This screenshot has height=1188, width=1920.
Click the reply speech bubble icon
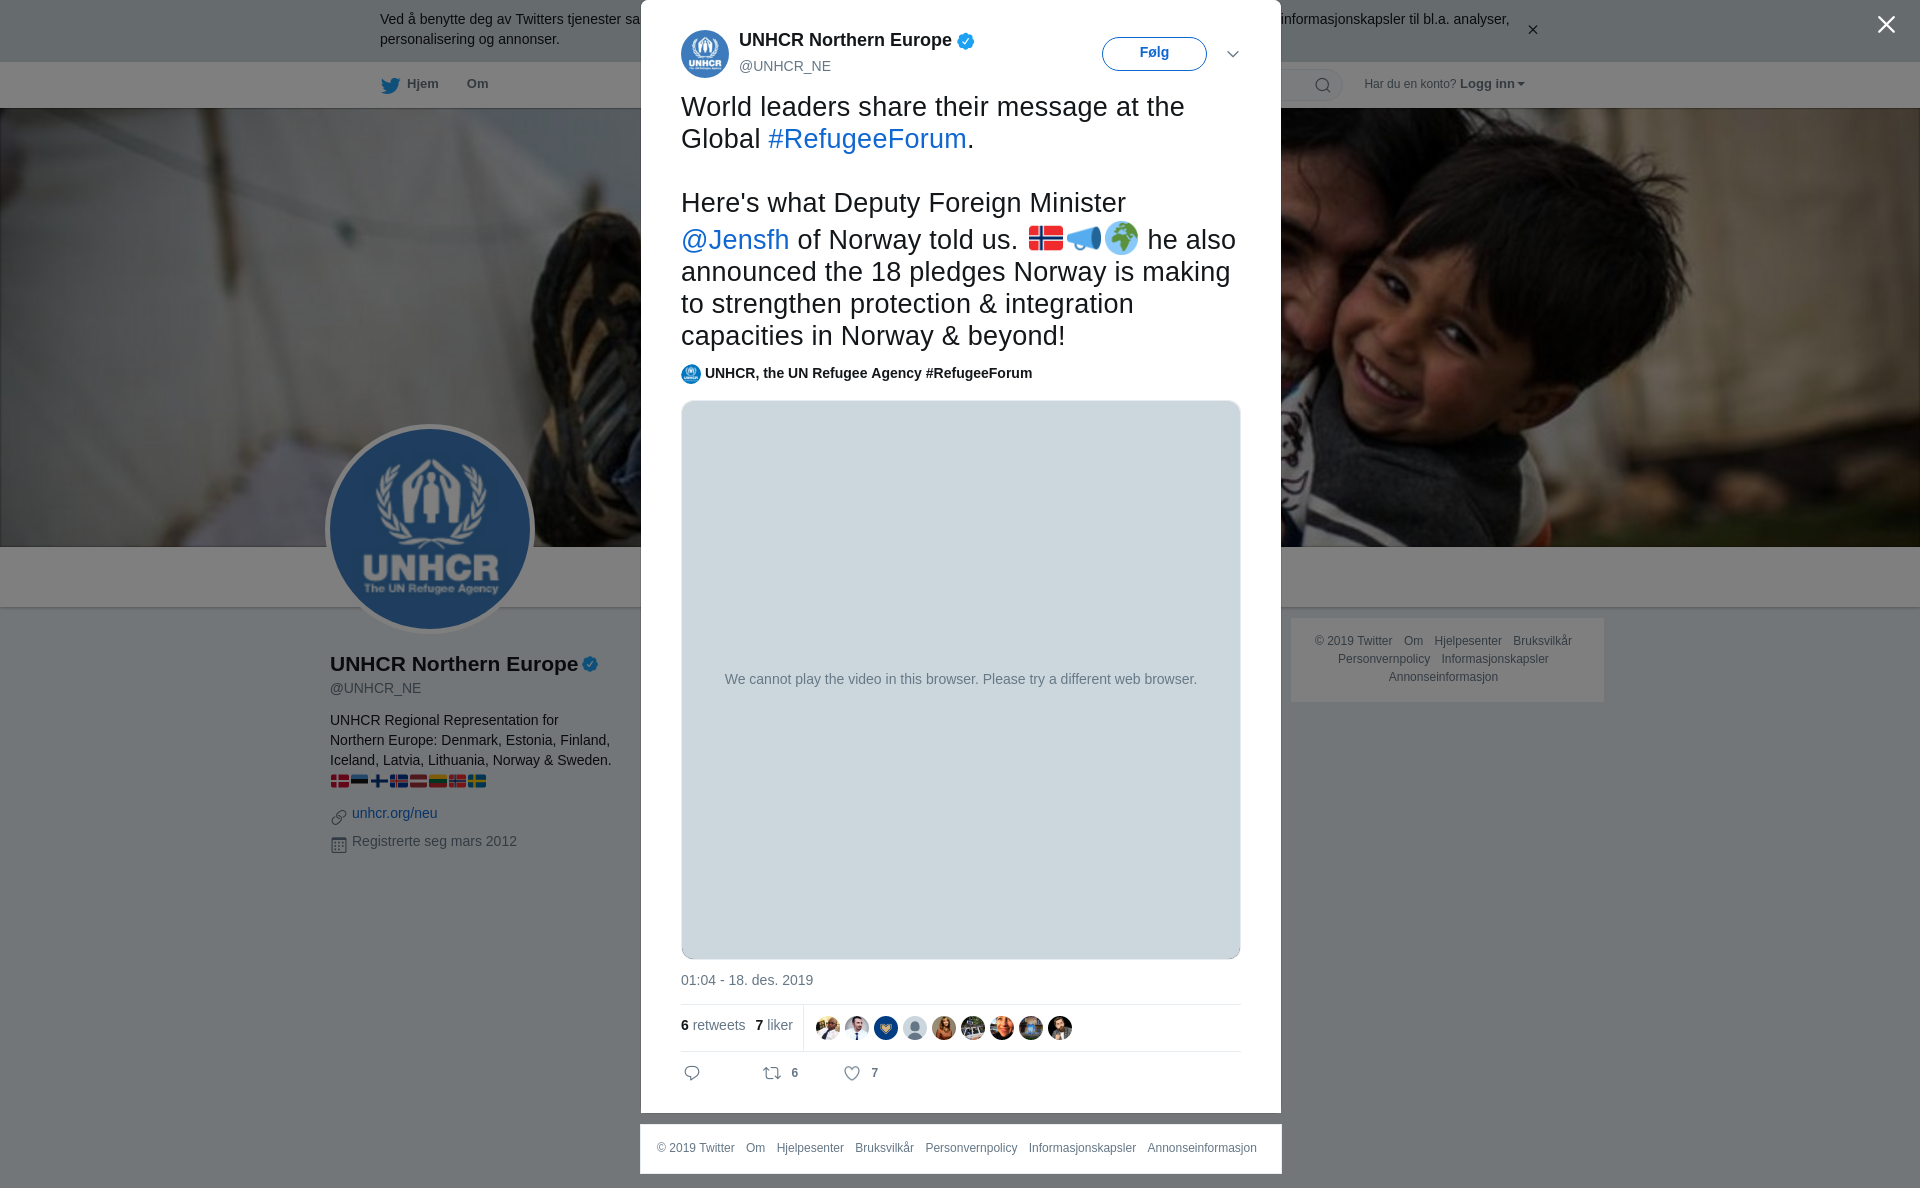pos(692,1073)
